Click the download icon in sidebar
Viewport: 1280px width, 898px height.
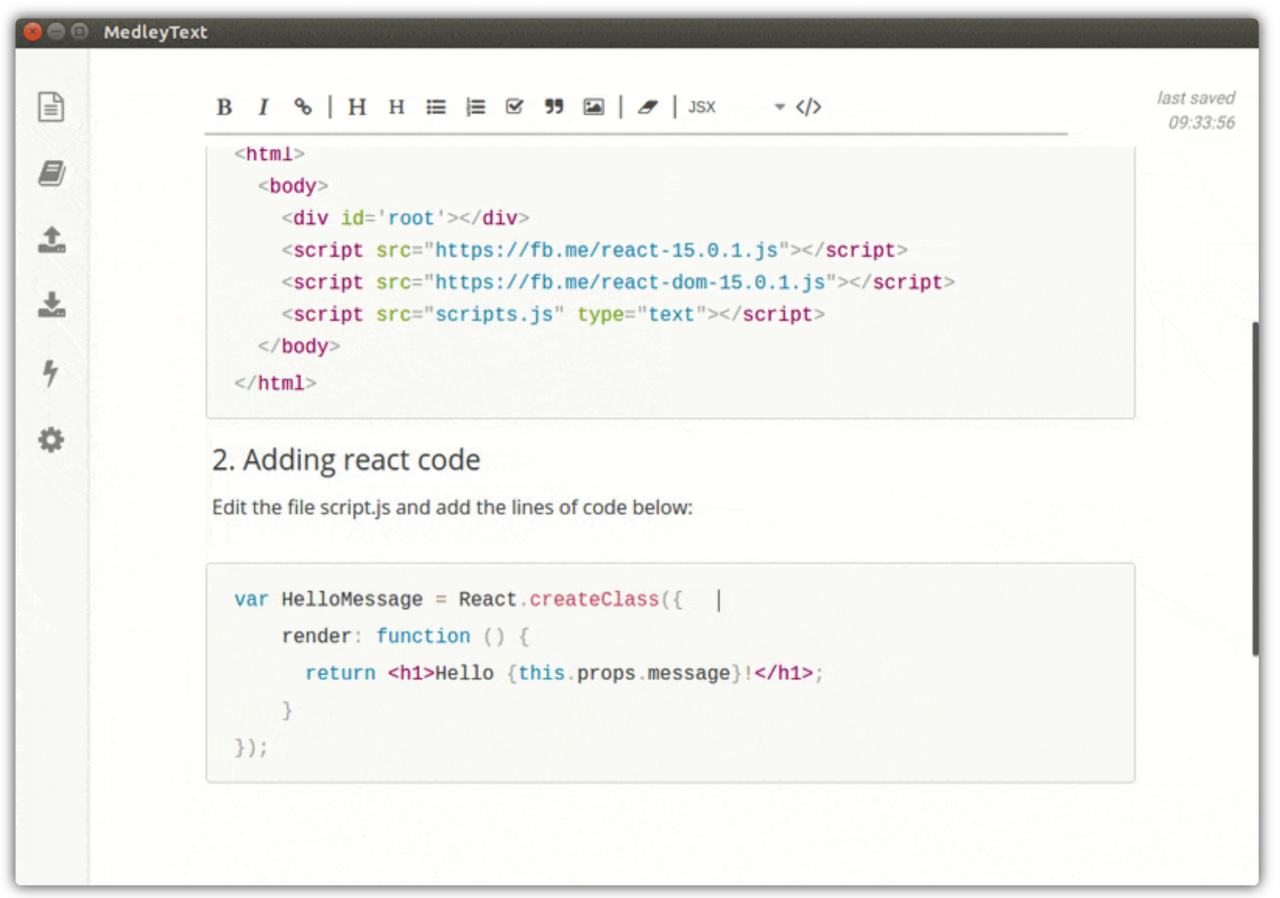pos(51,305)
